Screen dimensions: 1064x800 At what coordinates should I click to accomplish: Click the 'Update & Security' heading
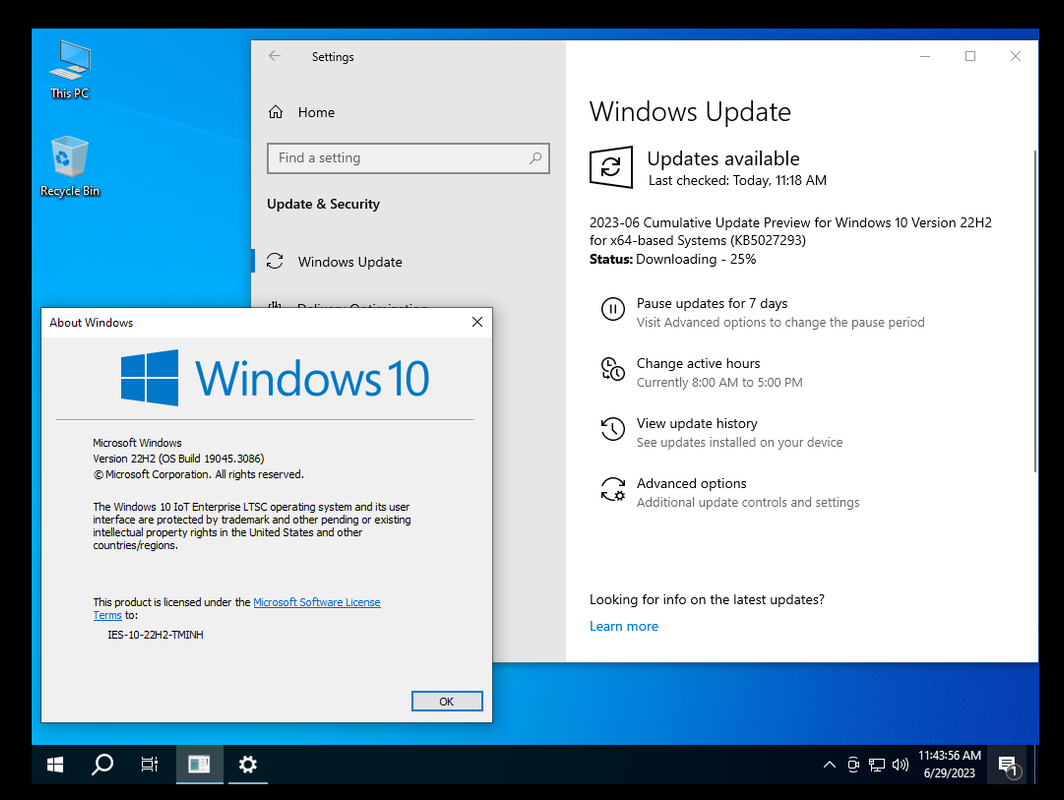[x=323, y=204]
